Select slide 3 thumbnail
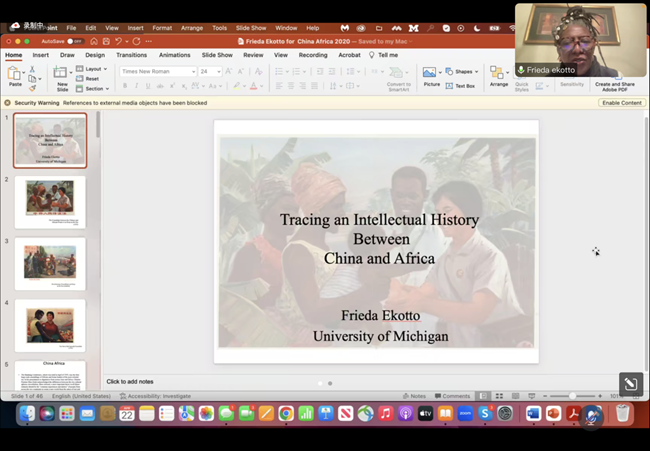This screenshot has height=451, width=650. (50, 264)
